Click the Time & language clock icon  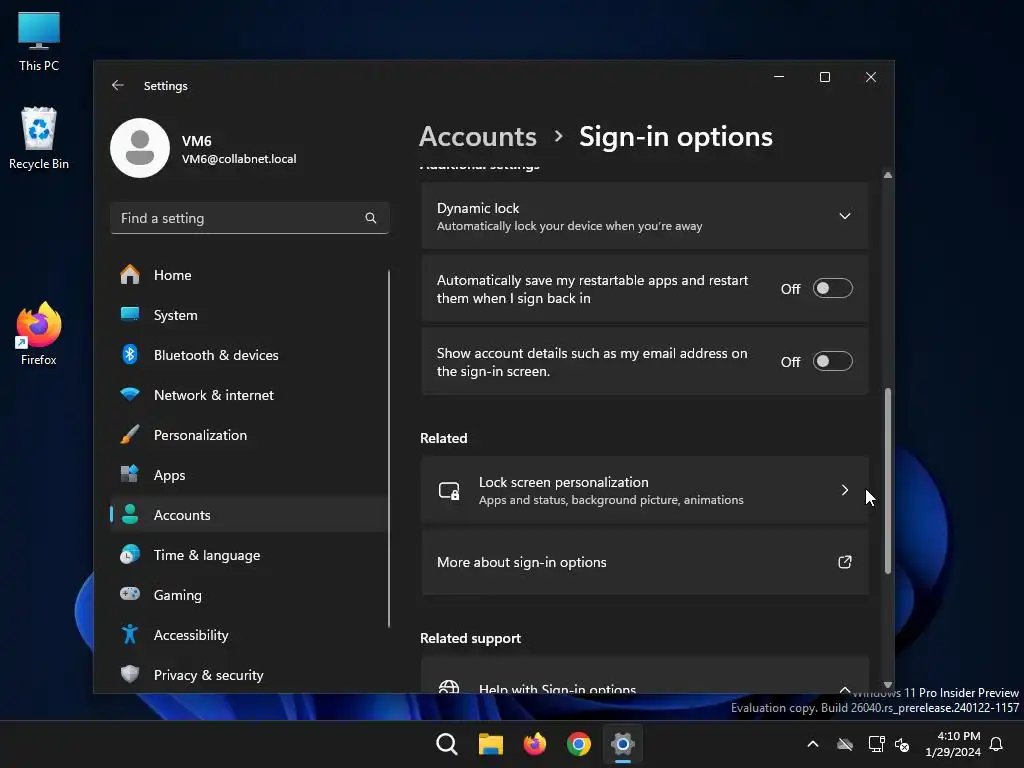(x=130, y=554)
